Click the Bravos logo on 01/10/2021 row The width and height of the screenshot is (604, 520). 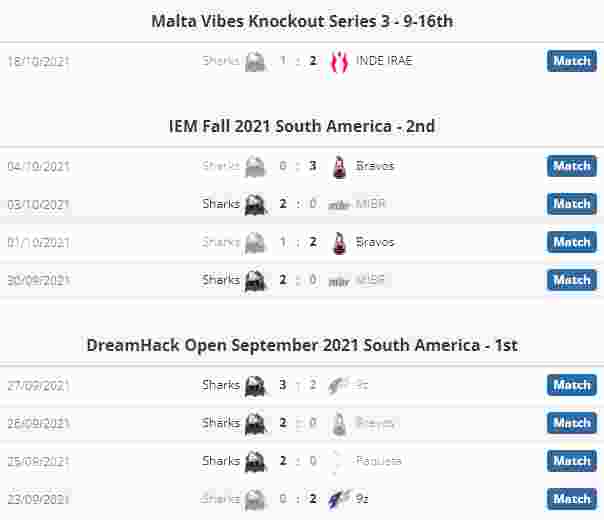click(x=339, y=243)
